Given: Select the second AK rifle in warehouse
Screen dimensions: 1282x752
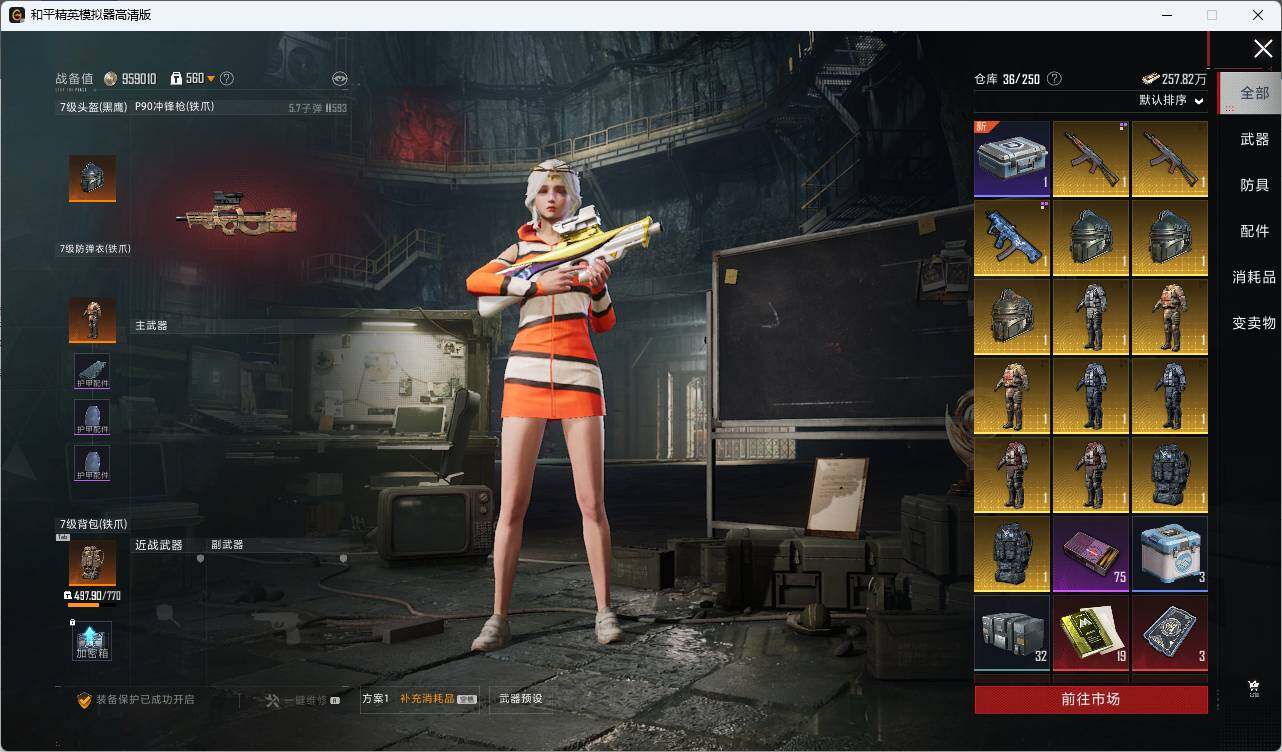Looking at the screenshot, I should 1170,159.
